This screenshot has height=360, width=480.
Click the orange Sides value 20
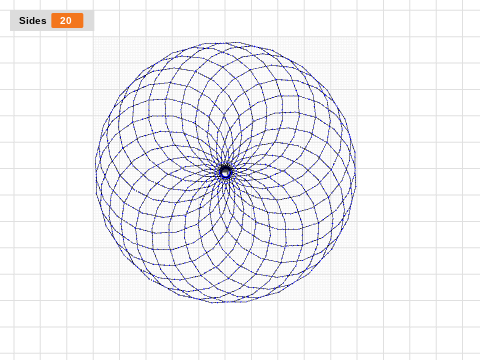coord(67,21)
